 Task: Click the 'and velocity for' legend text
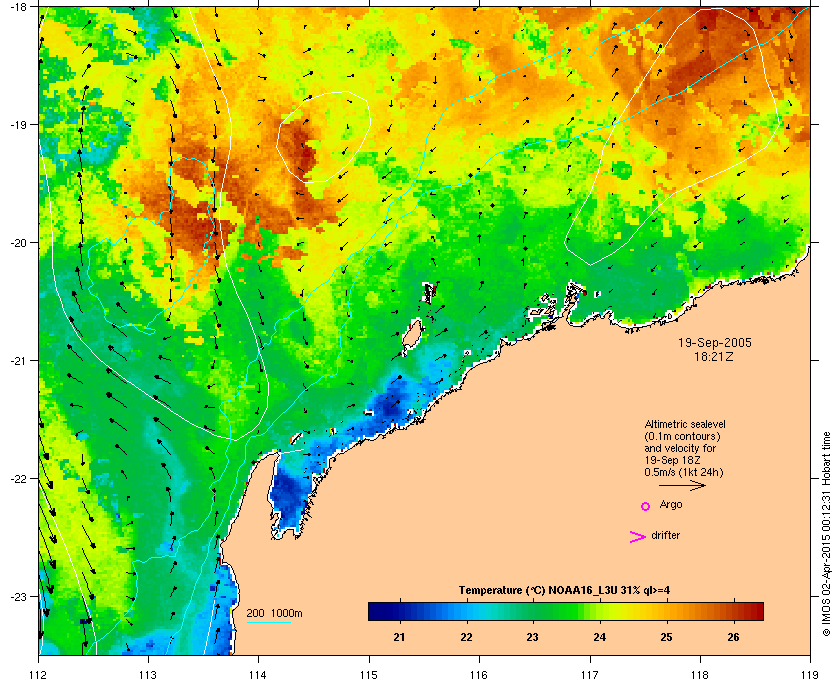pos(680,448)
